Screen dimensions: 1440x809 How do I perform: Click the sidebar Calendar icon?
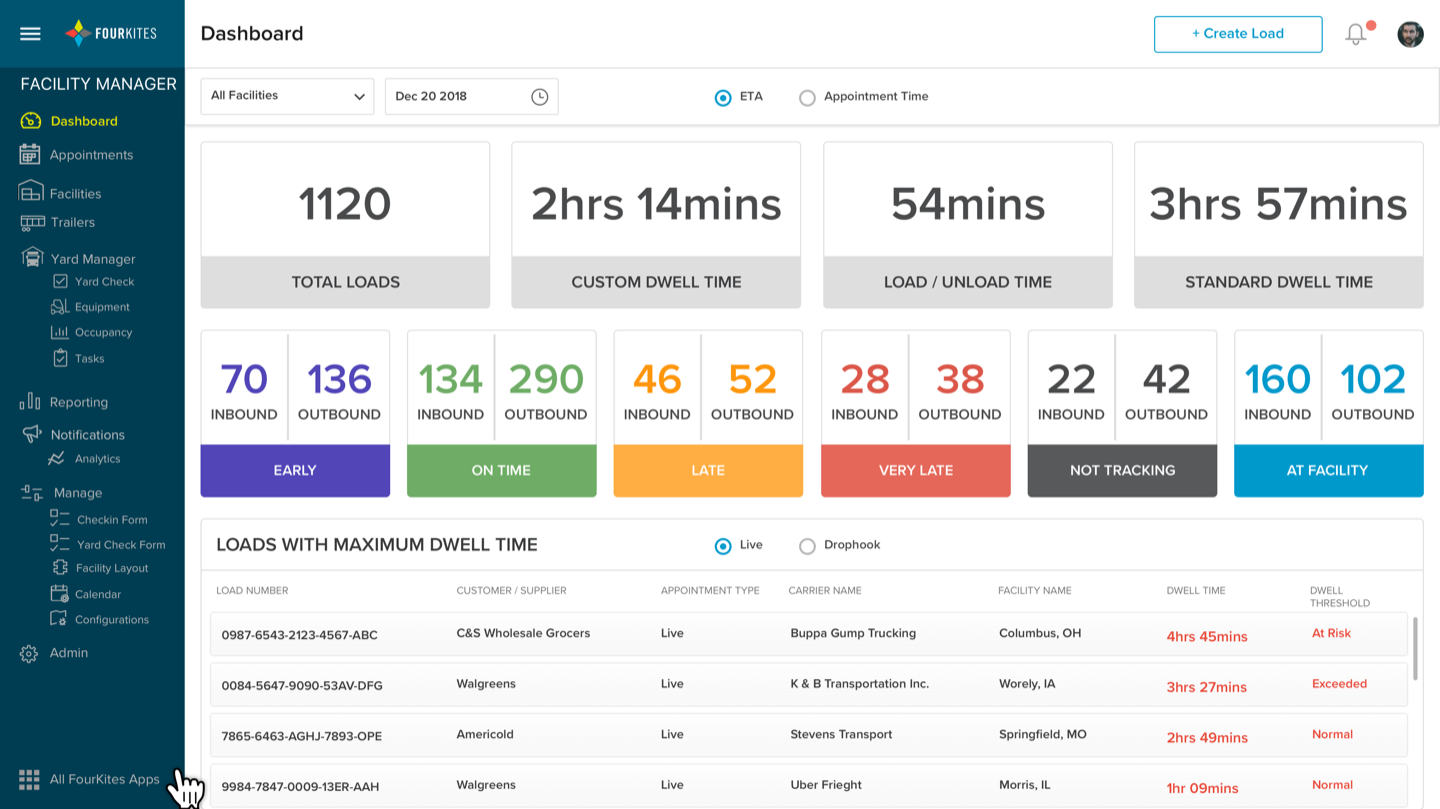coord(59,594)
